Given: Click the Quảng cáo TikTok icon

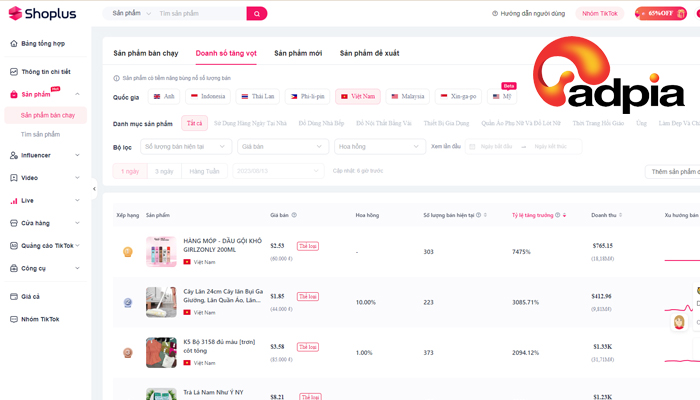Looking at the screenshot, I should (x=14, y=246).
